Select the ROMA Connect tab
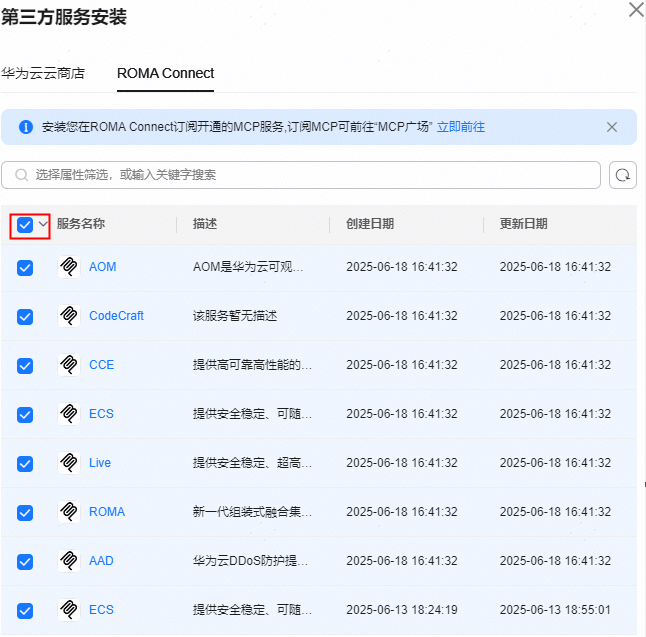The image size is (646, 637). click(166, 73)
